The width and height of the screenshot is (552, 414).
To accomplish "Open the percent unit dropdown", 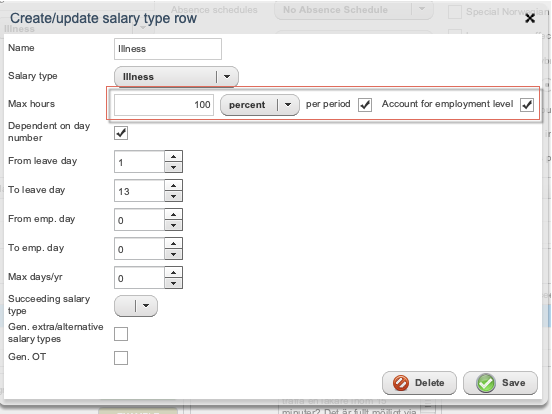I will pyautogui.click(x=260, y=105).
